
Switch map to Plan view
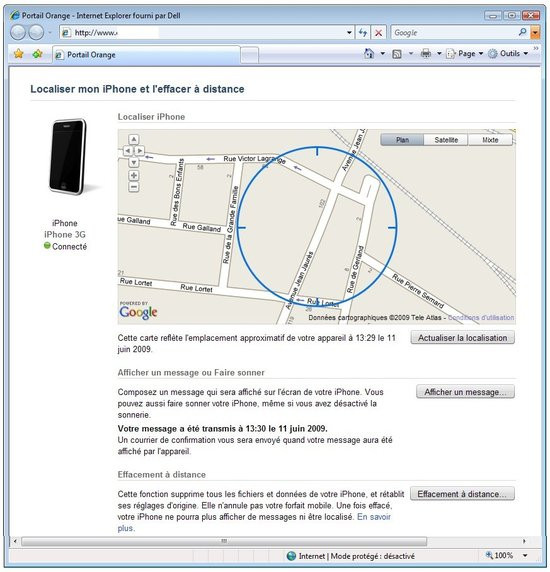click(402, 140)
